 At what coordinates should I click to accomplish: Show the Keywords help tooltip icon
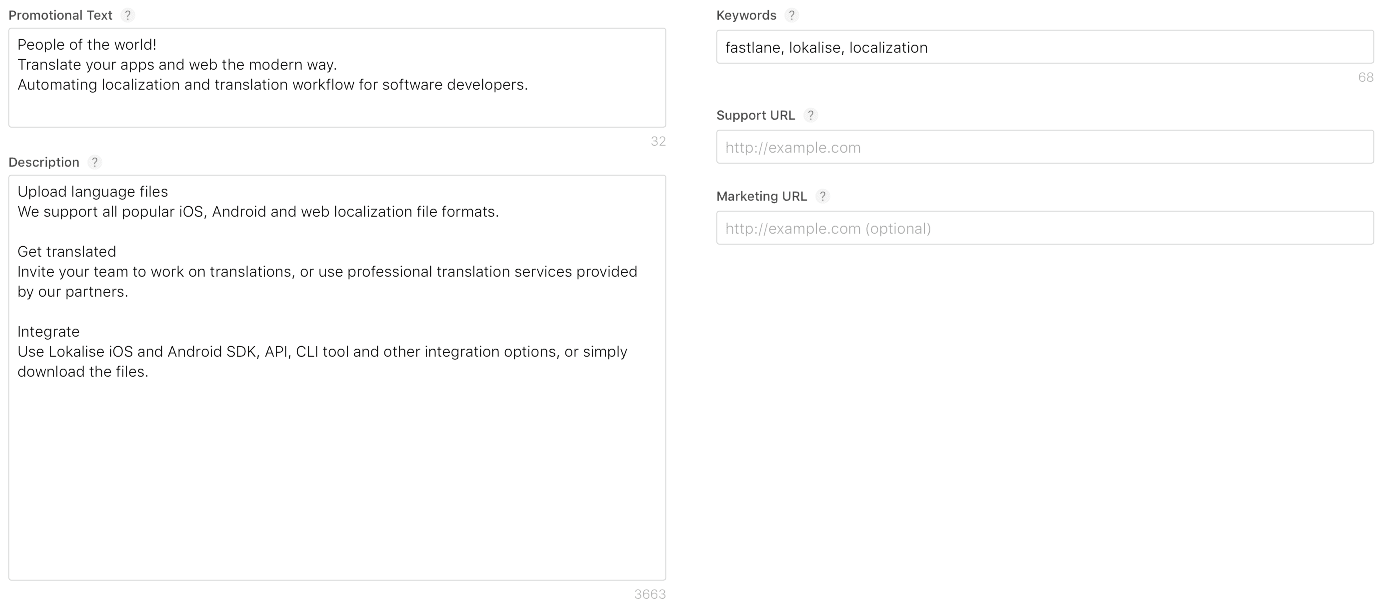(792, 16)
